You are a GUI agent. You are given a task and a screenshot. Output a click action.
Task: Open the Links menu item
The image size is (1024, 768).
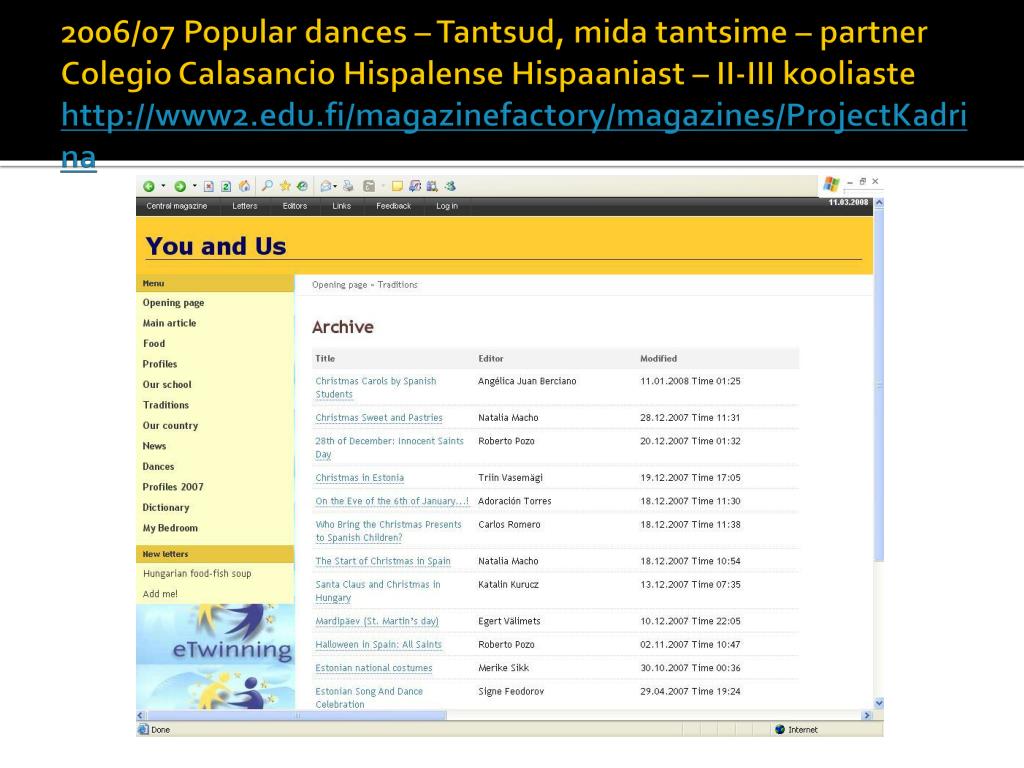pos(342,206)
